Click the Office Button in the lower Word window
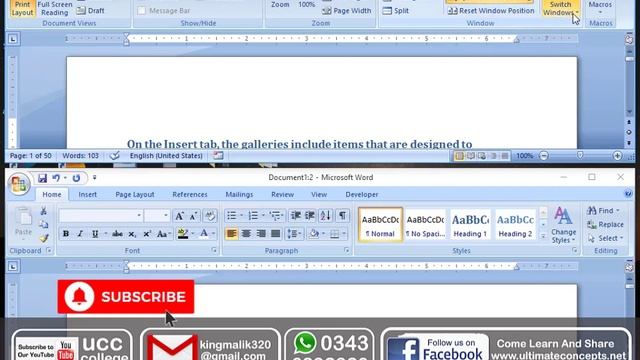 (x=19, y=184)
